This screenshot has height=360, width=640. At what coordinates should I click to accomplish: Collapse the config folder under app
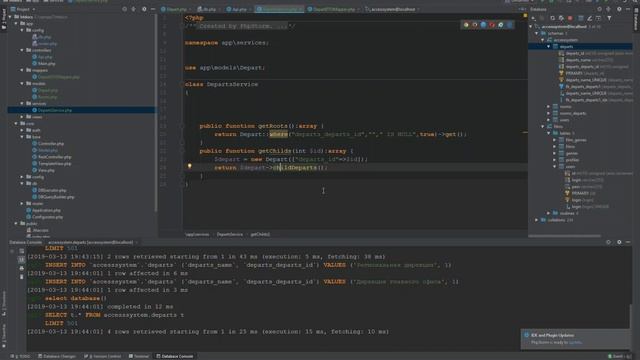(22, 30)
